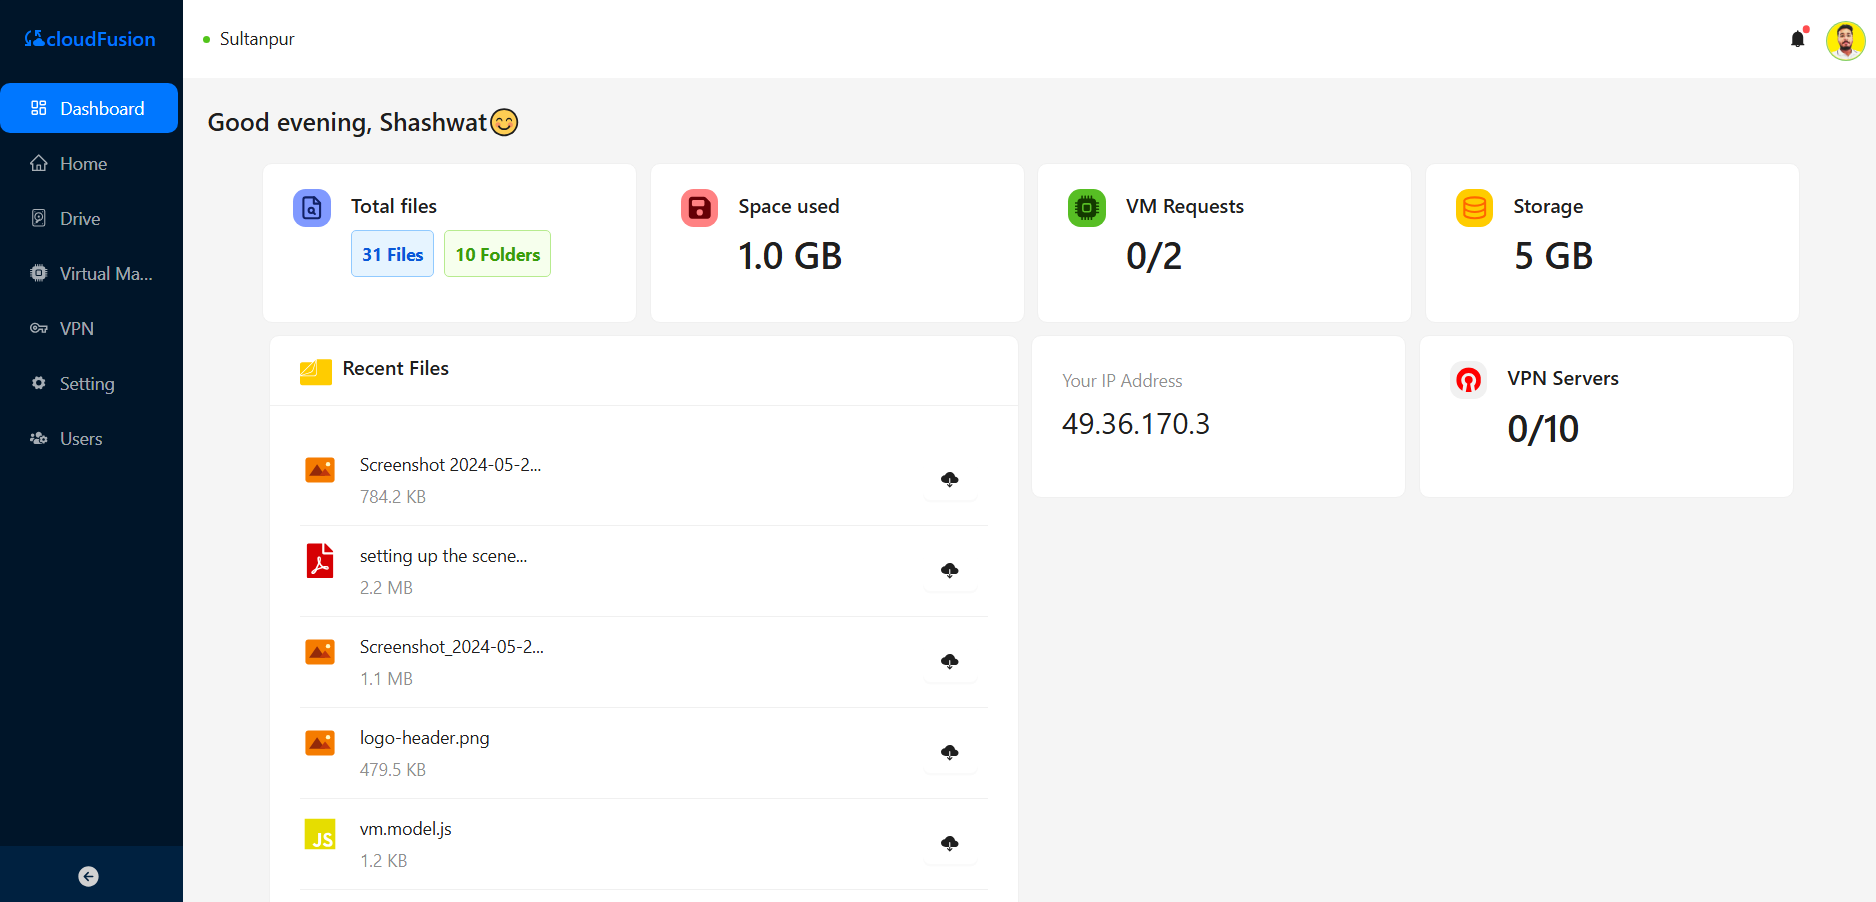Click the 0/10 VPN Servers value
This screenshot has width=1876, height=902.
1543,429
